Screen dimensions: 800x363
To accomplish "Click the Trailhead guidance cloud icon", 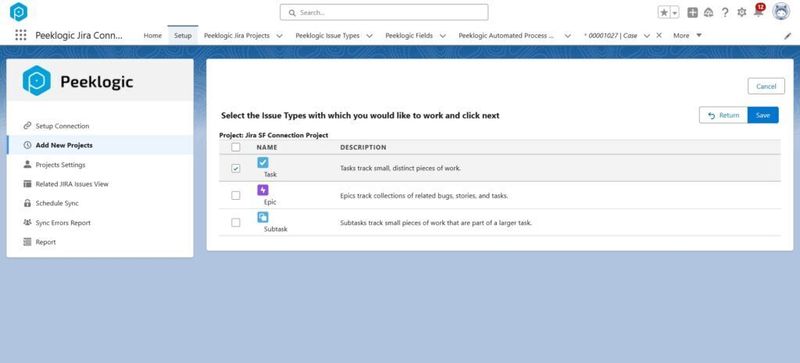I will [x=708, y=13].
